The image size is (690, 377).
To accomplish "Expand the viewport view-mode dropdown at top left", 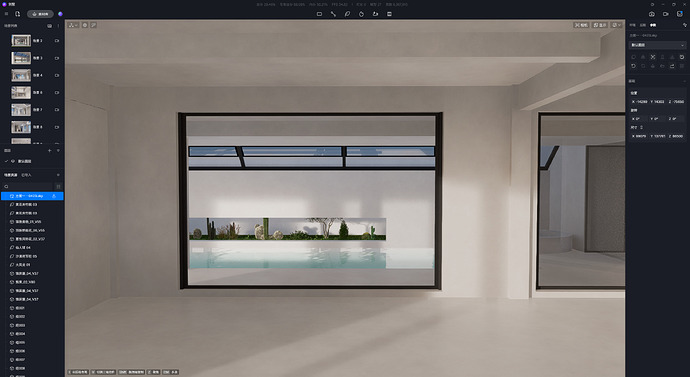I will (x=73, y=25).
